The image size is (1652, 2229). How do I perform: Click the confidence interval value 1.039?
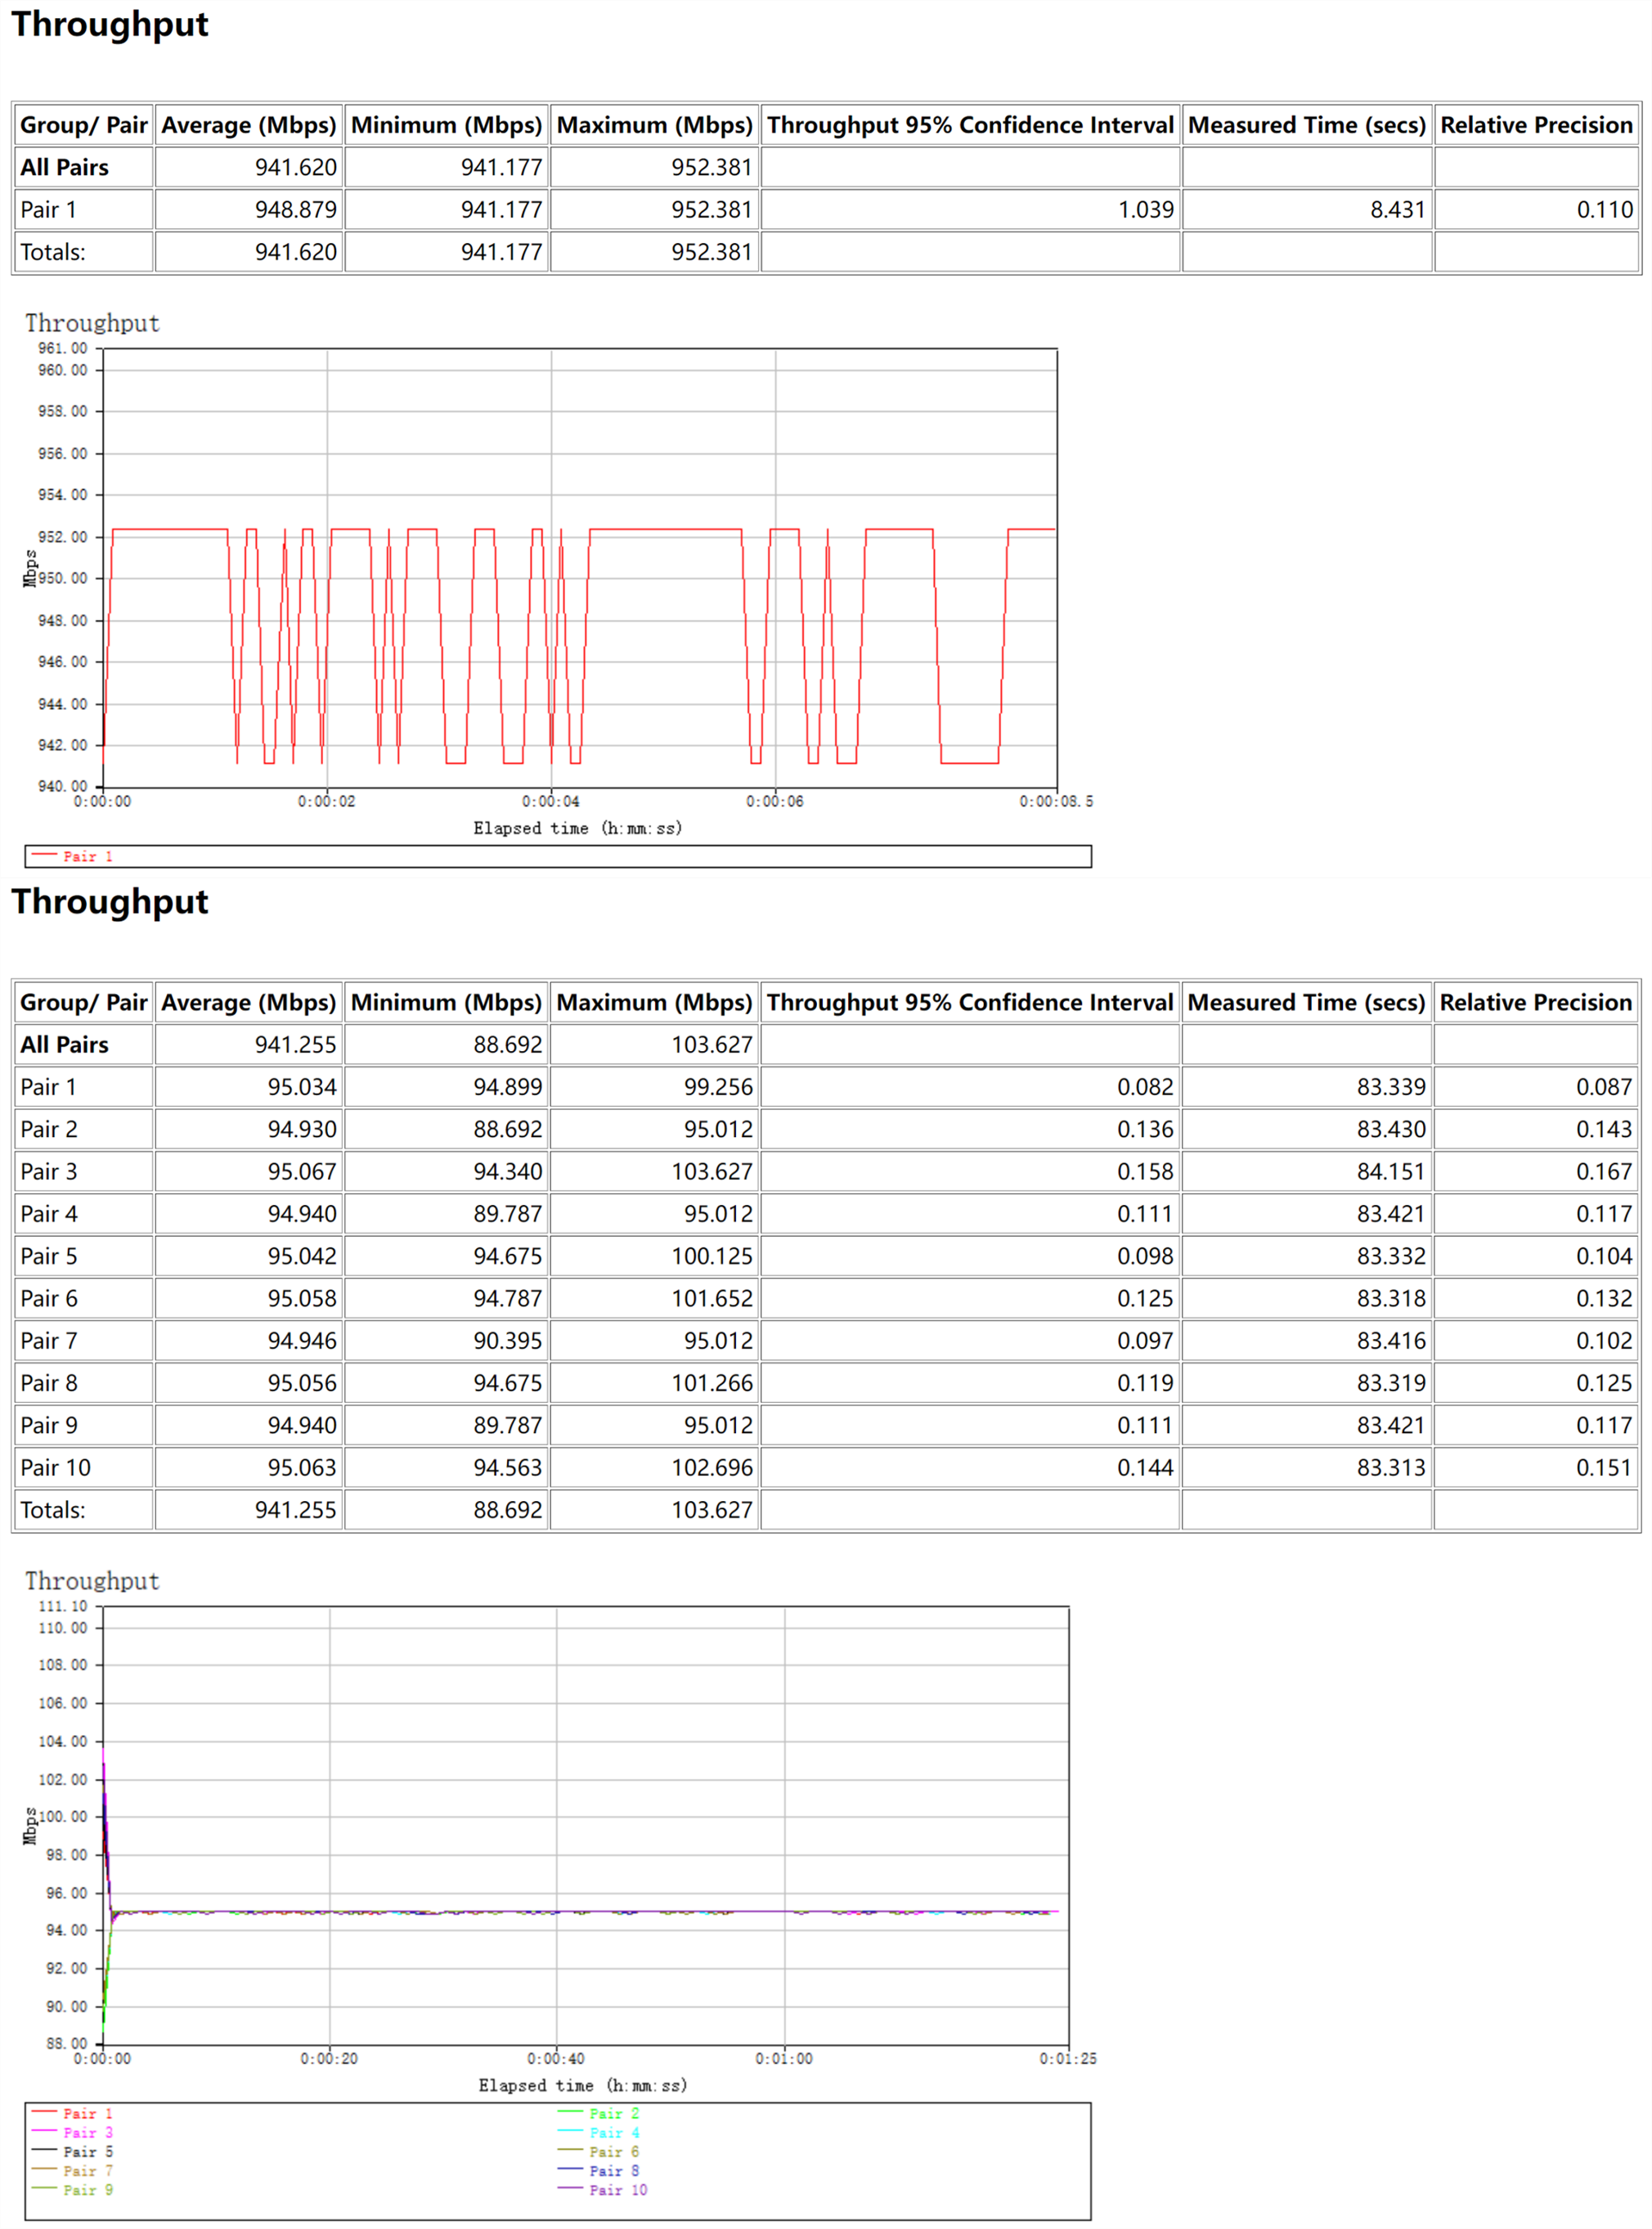(x=1145, y=209)
